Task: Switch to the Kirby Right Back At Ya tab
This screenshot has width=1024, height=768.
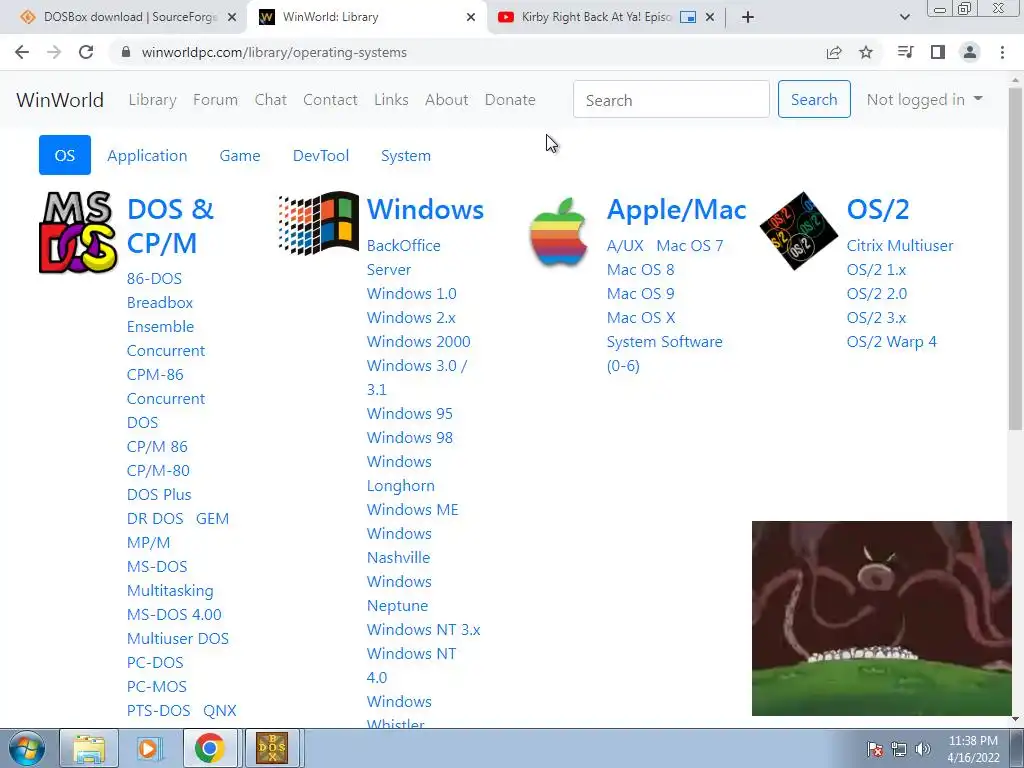Action: click(596, 17)
